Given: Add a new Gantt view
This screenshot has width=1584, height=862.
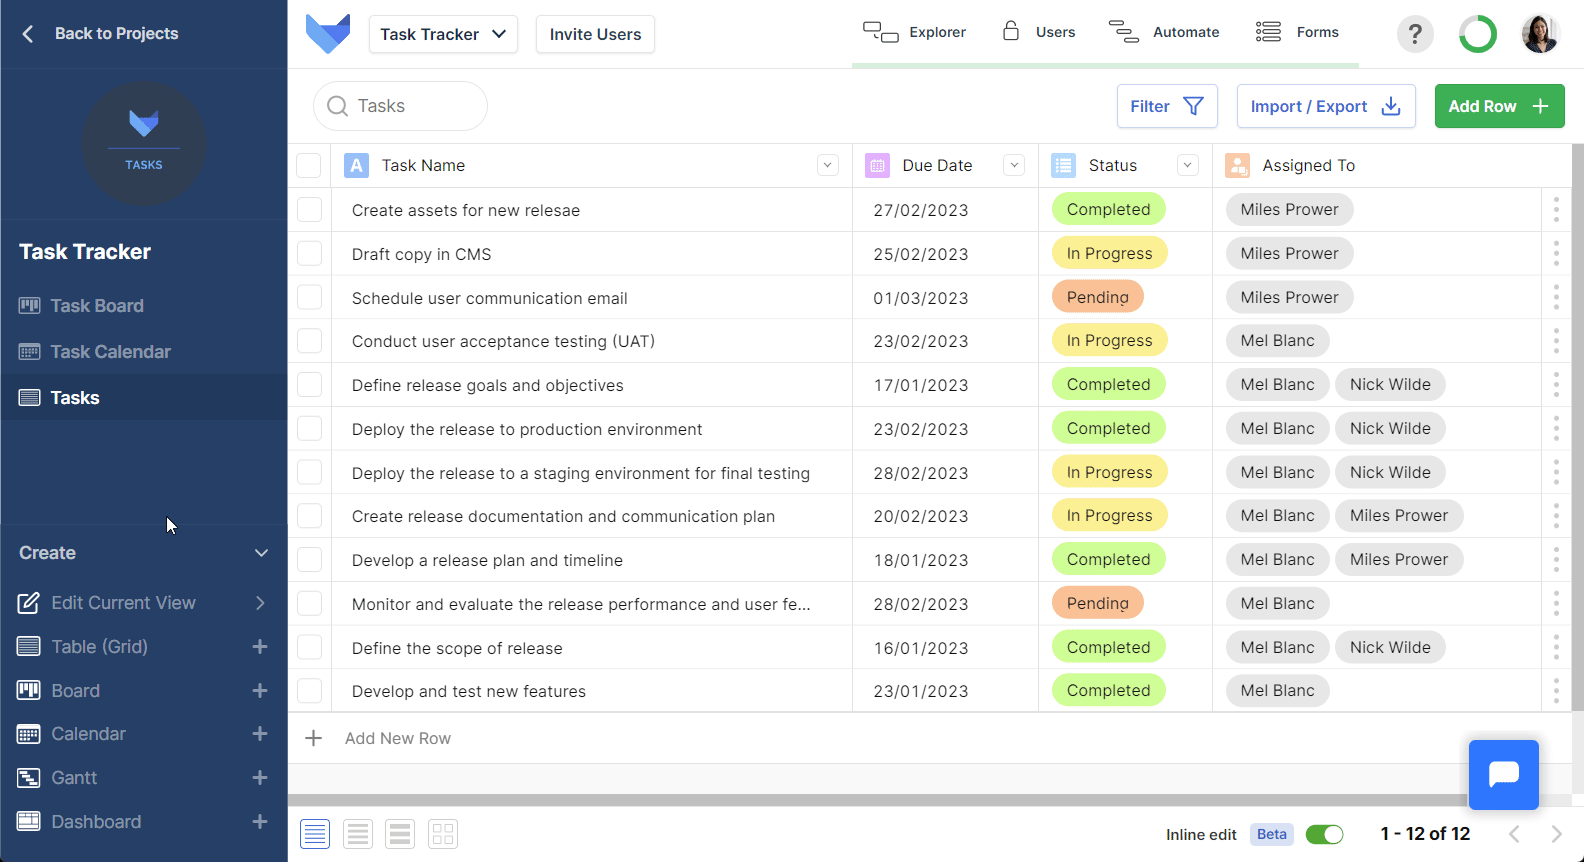Looking at the screenshot, I should 260,778.
